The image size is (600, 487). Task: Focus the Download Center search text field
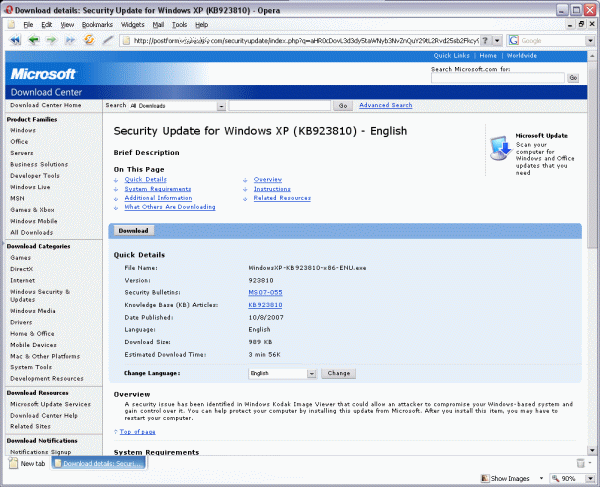279,106
